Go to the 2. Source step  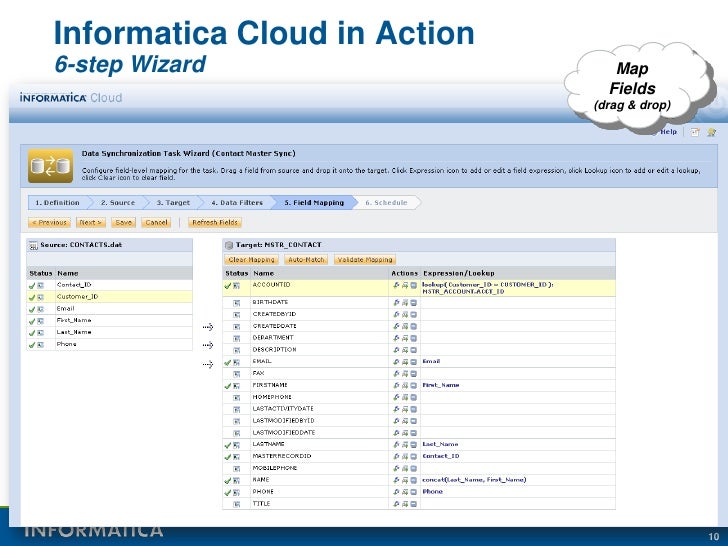click(118, 203)
